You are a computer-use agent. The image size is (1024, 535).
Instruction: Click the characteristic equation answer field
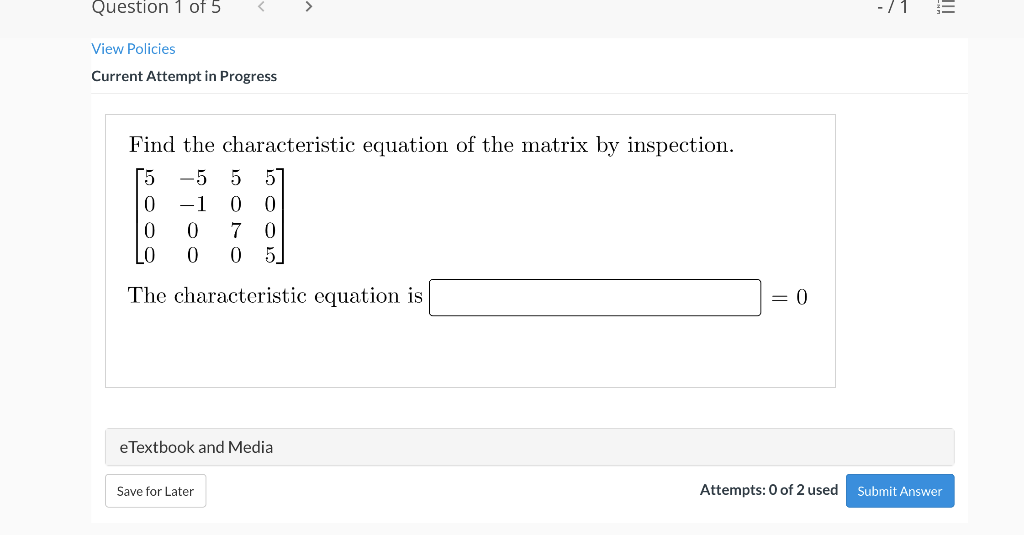(x=595, y=297)
